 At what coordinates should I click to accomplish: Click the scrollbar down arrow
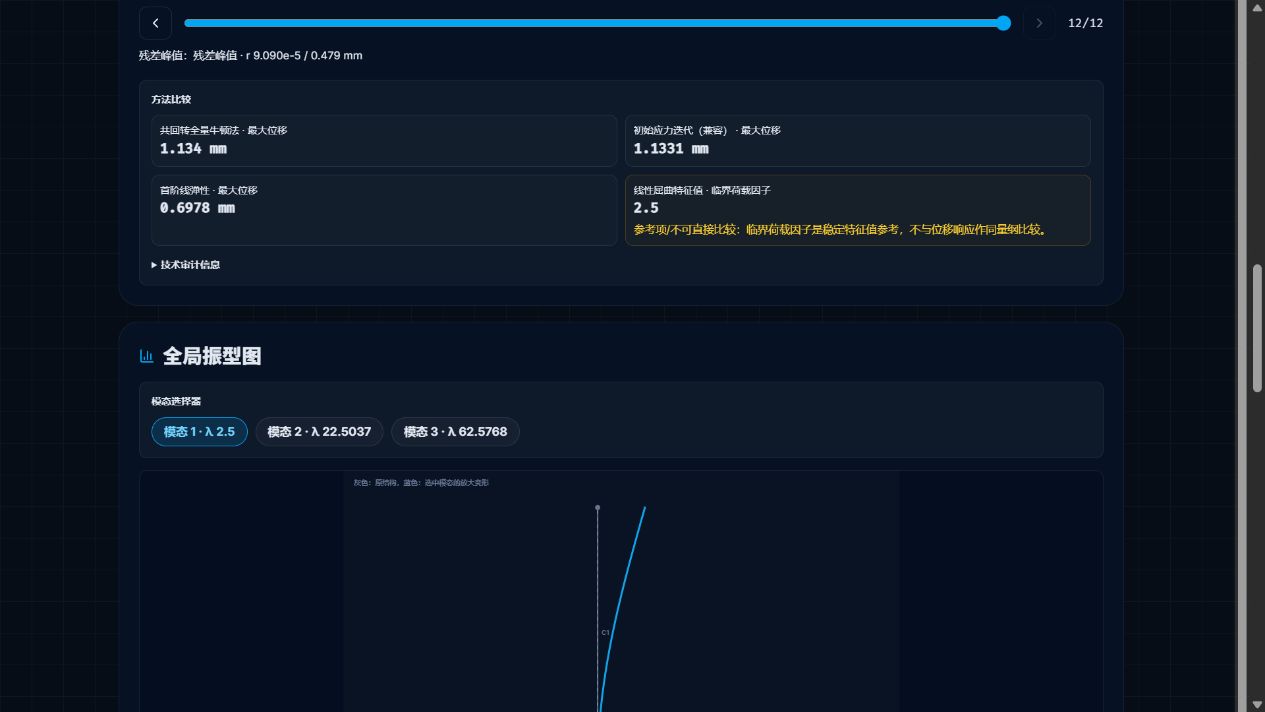[x=1257, y=705]
